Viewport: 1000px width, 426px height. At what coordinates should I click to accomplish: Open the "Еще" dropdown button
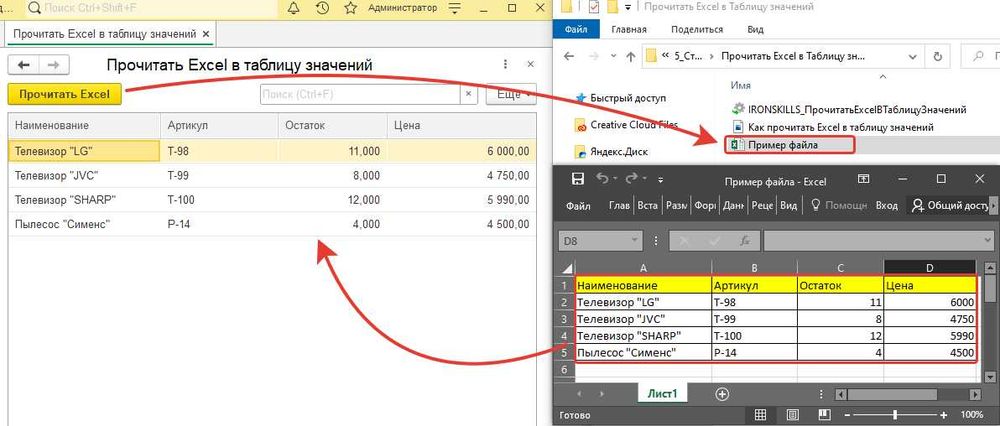pyautogui.click(x=511, y=94)
